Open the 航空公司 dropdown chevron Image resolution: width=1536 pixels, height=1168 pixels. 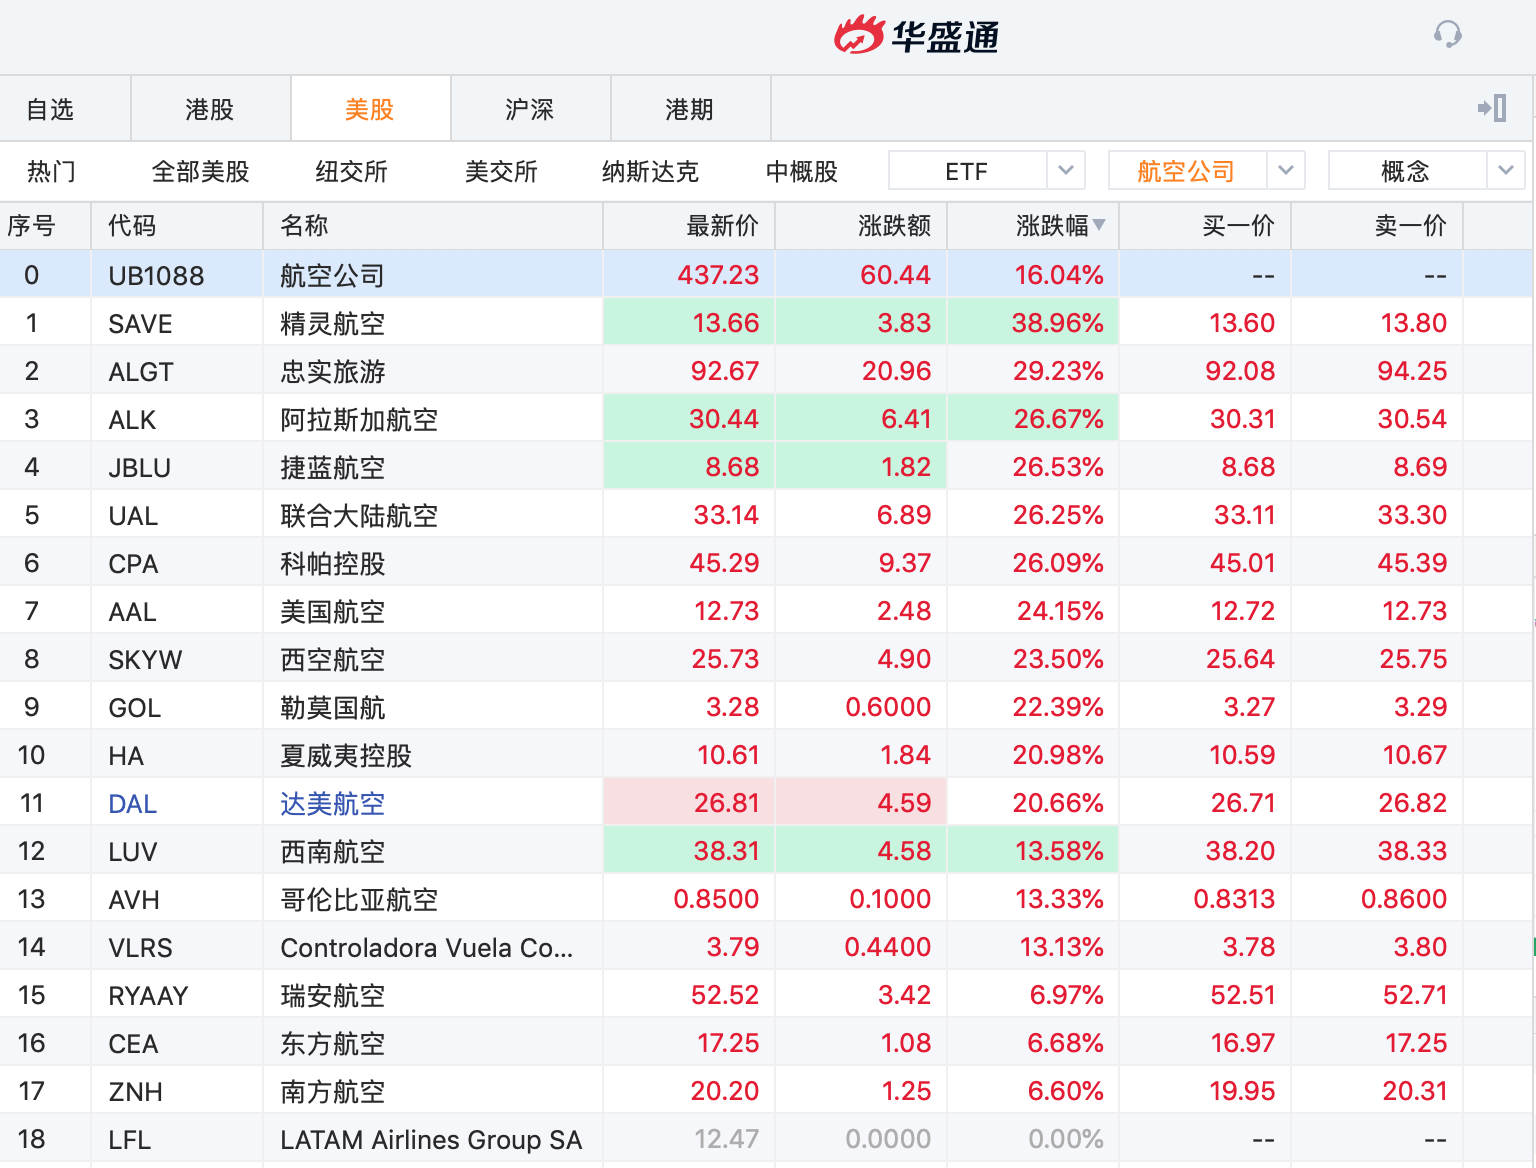tap(1286, 171)
